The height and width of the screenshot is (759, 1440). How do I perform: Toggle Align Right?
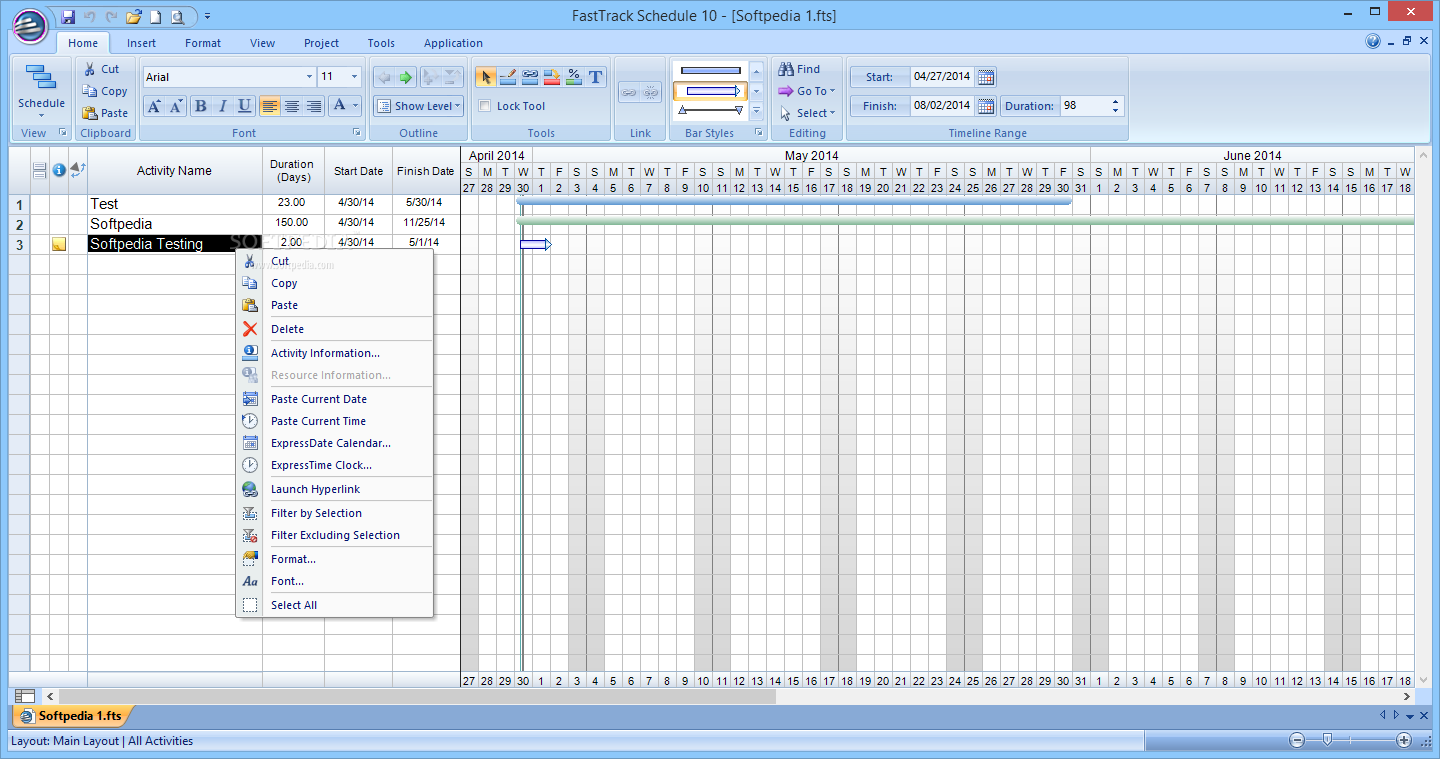(x=314, y=106)
